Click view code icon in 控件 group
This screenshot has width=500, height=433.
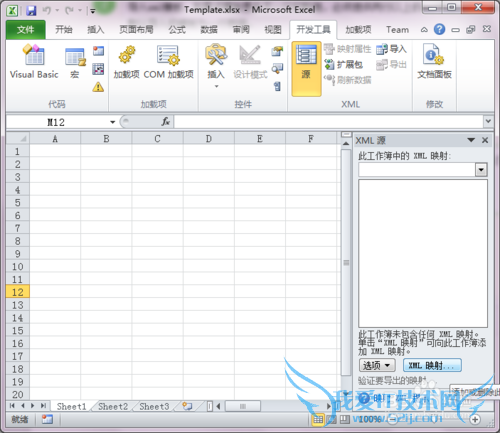click(x=277, y=69)
